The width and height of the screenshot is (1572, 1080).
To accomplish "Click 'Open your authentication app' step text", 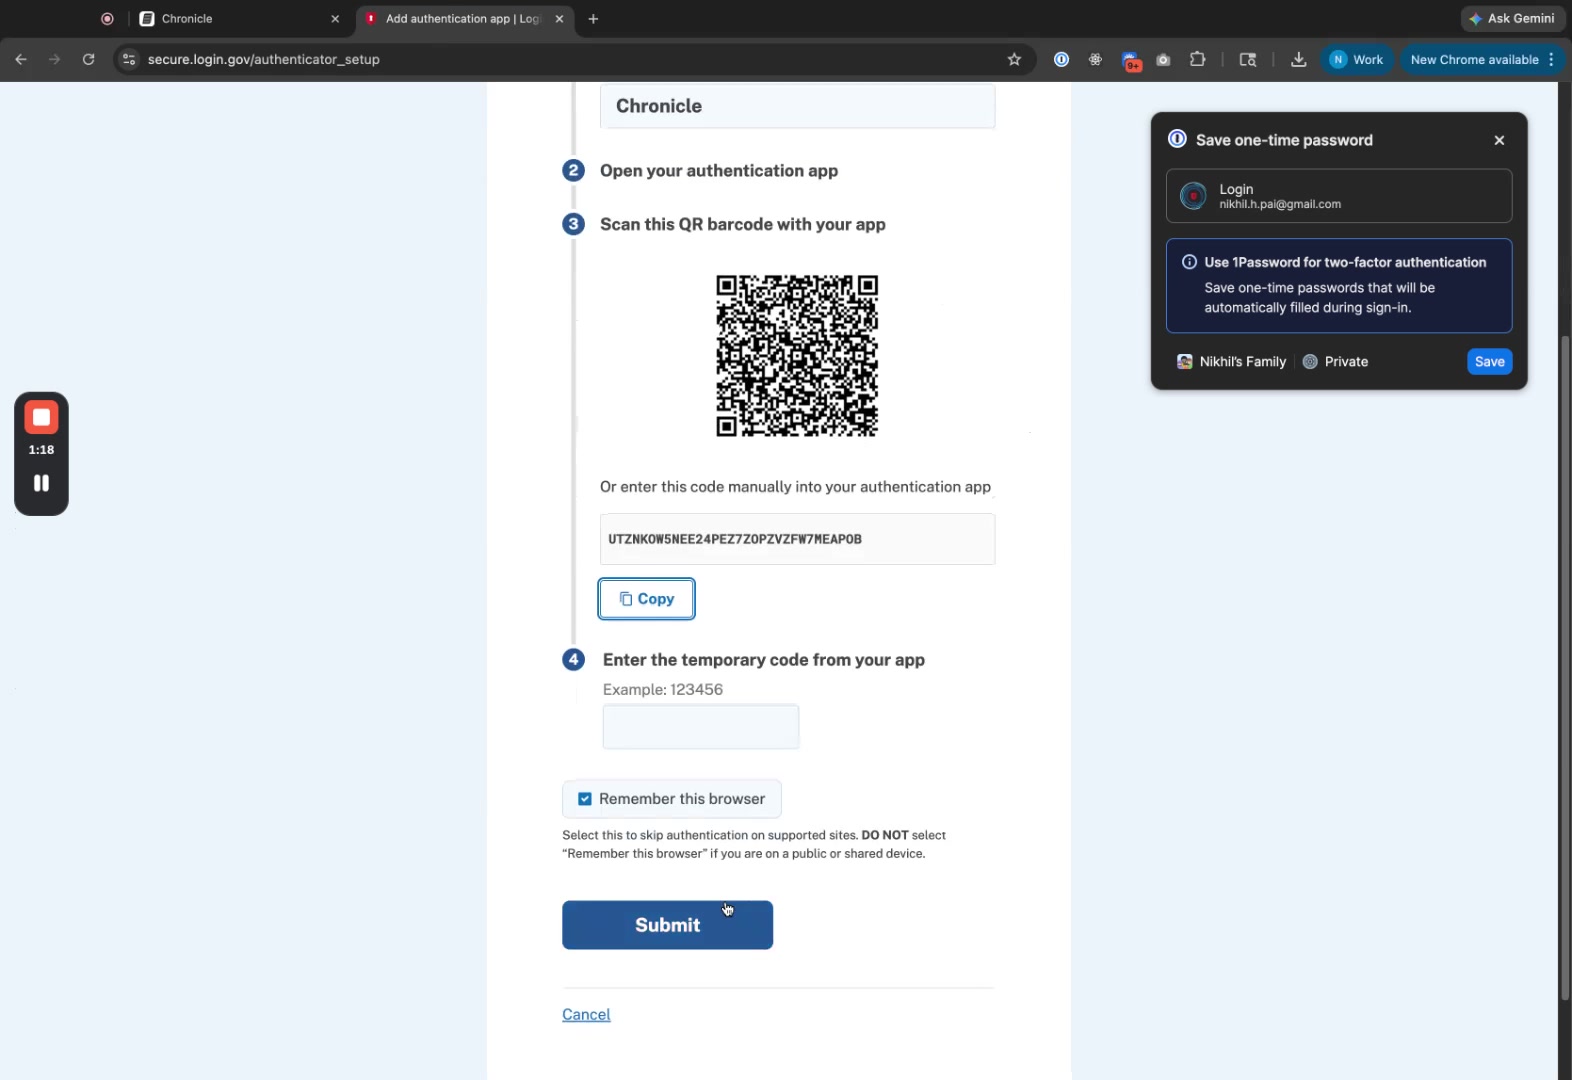I will [719, 170].
